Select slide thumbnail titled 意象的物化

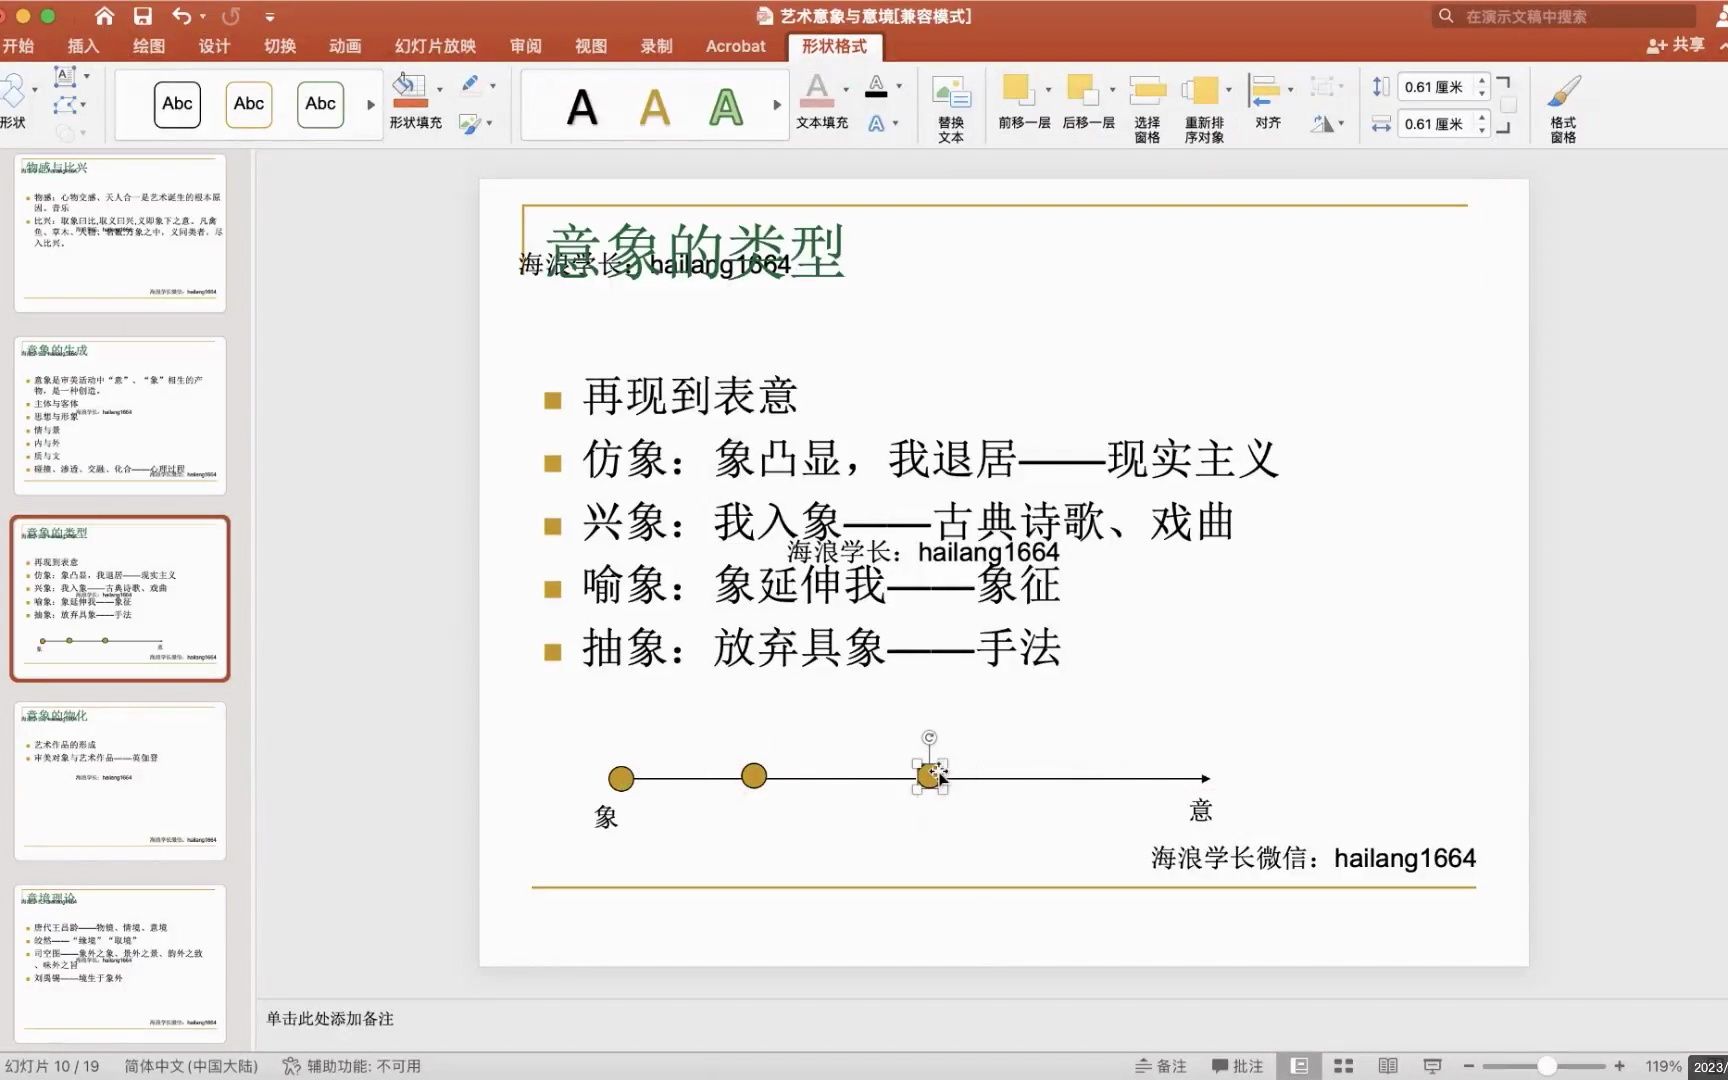[120, 781]
